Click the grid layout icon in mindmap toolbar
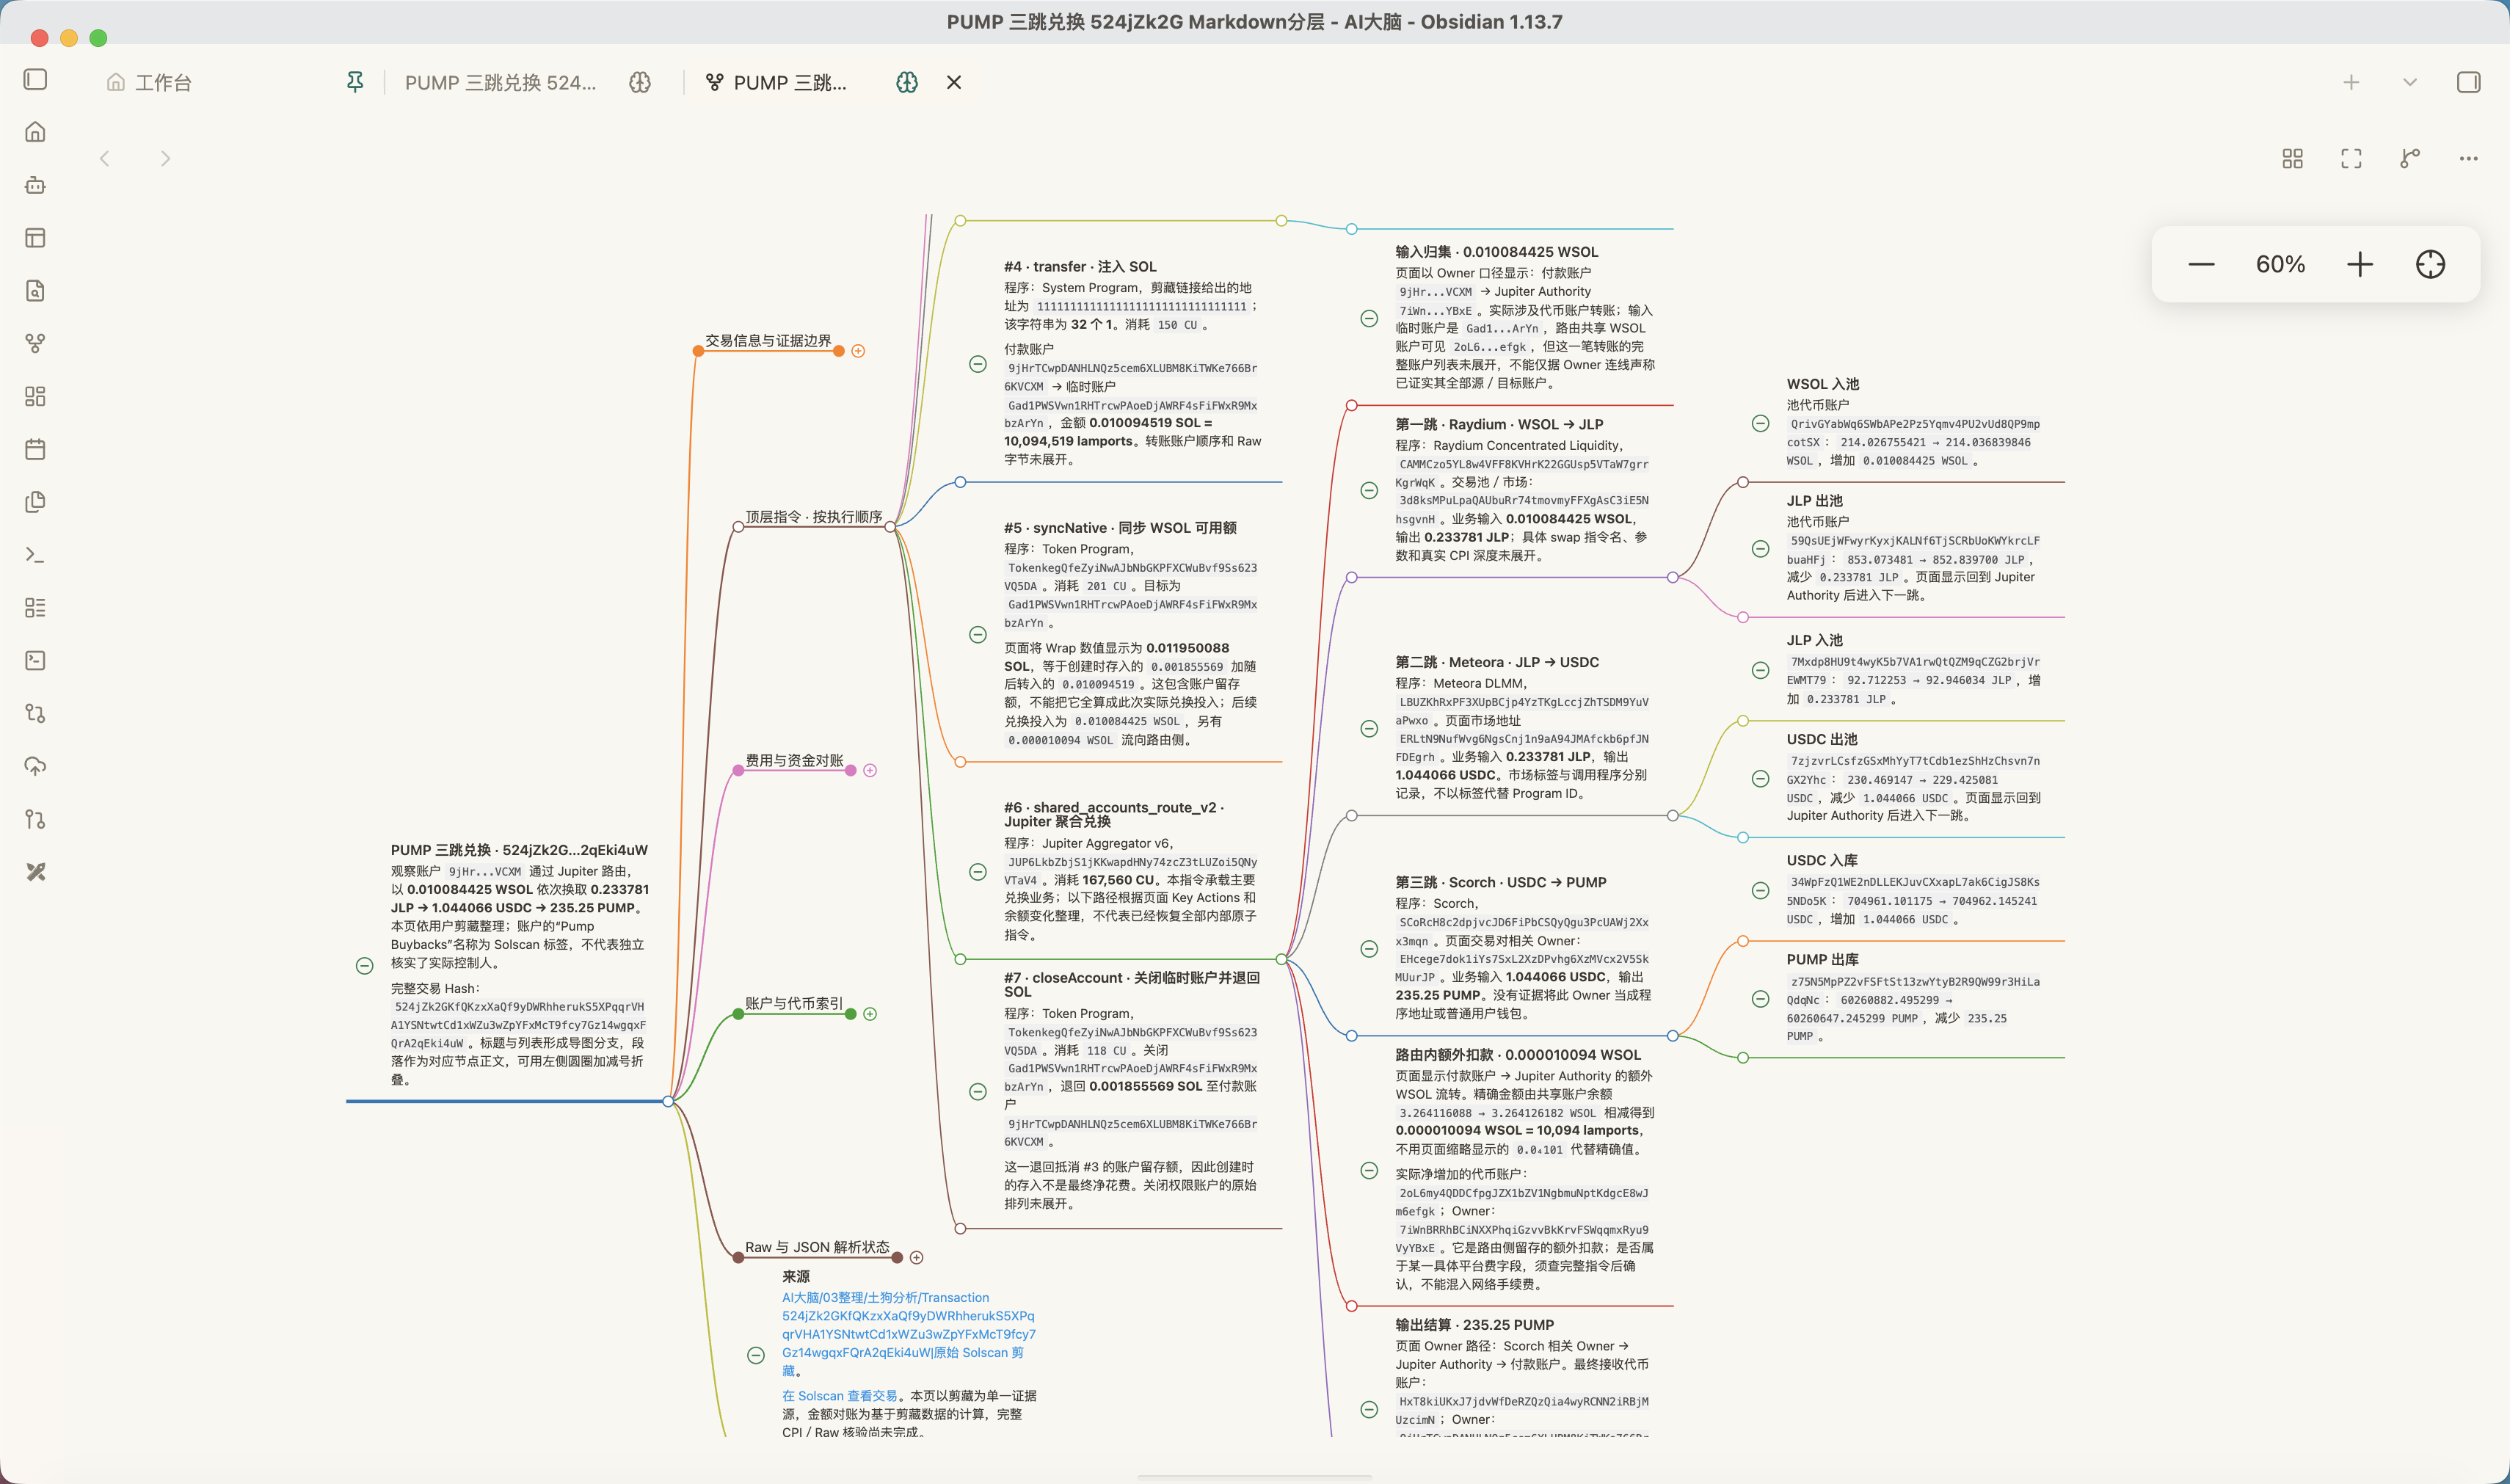 pos(2292,158)
